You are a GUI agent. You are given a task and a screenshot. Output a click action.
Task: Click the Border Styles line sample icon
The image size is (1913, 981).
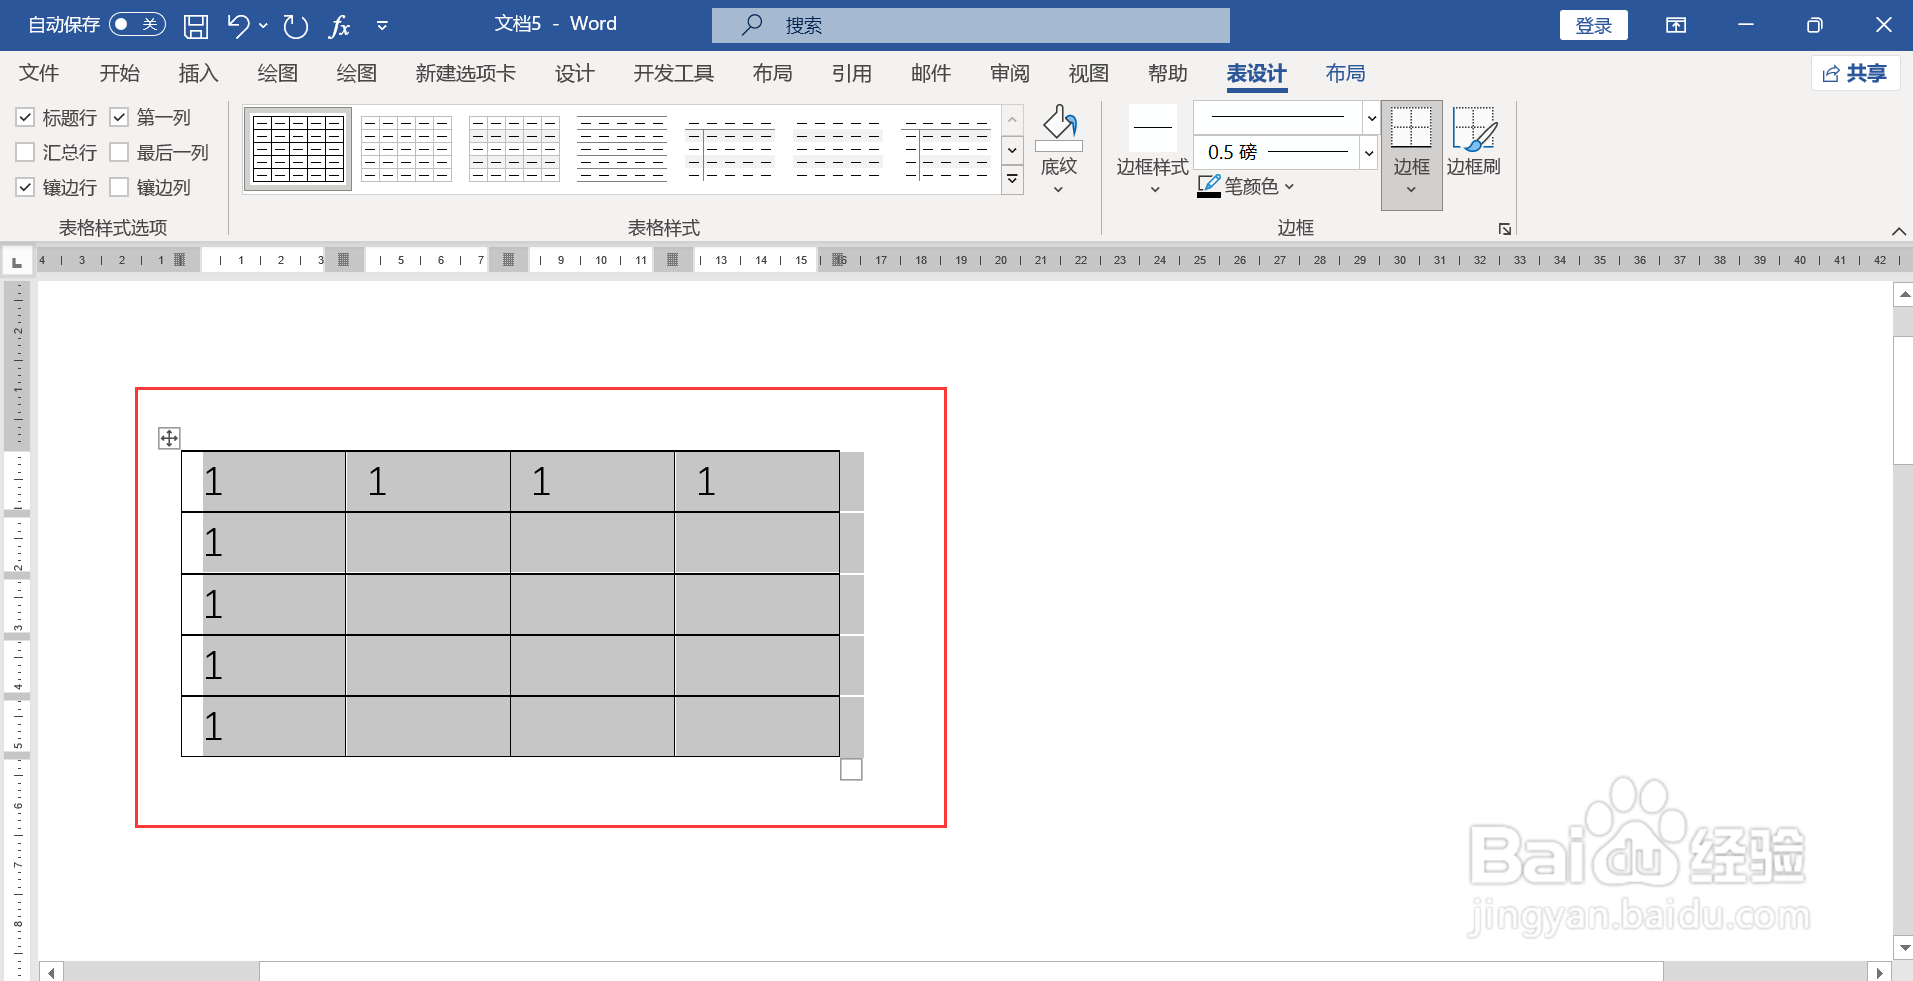tap(1153, 127)
